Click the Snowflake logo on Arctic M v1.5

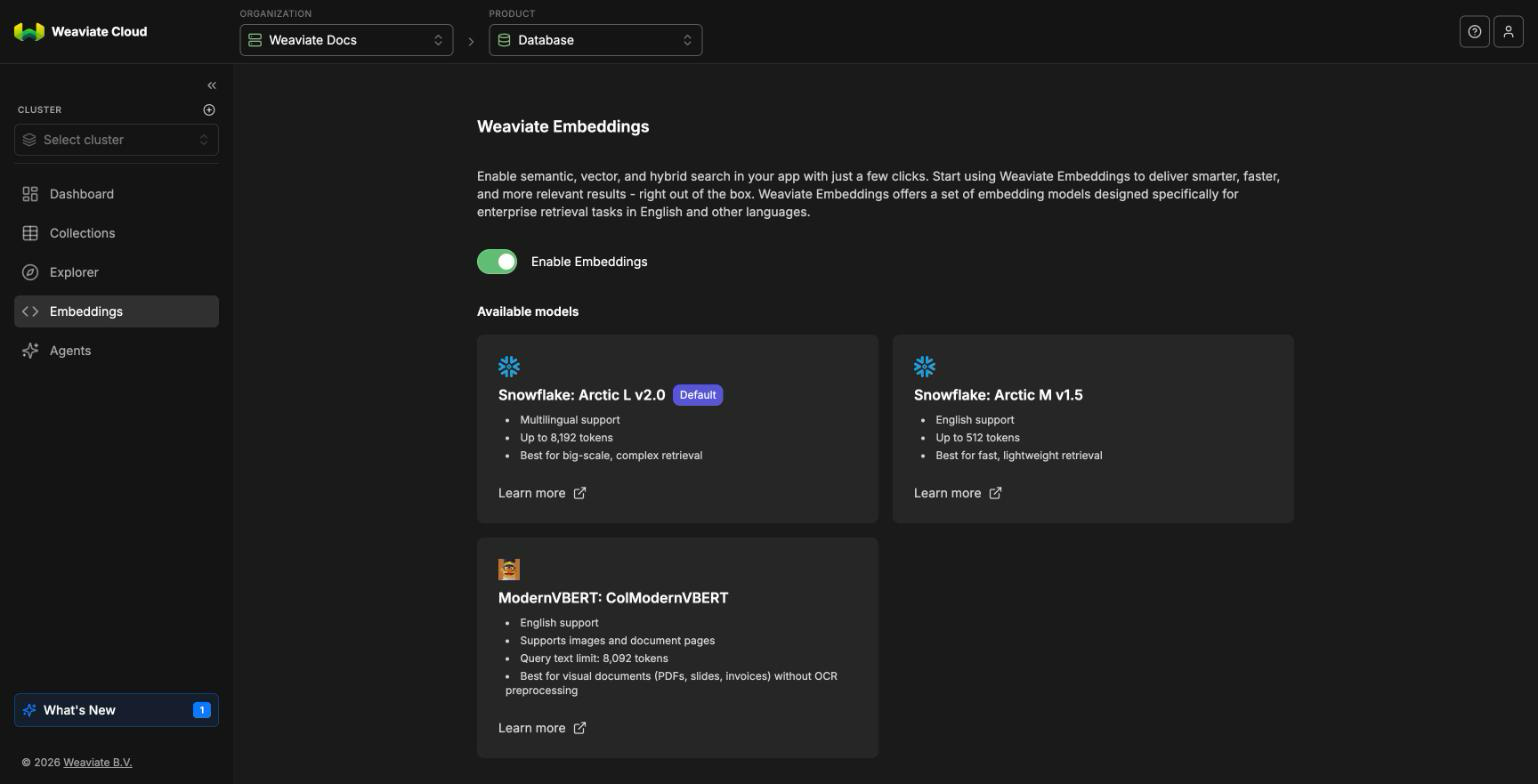[924, 367]
